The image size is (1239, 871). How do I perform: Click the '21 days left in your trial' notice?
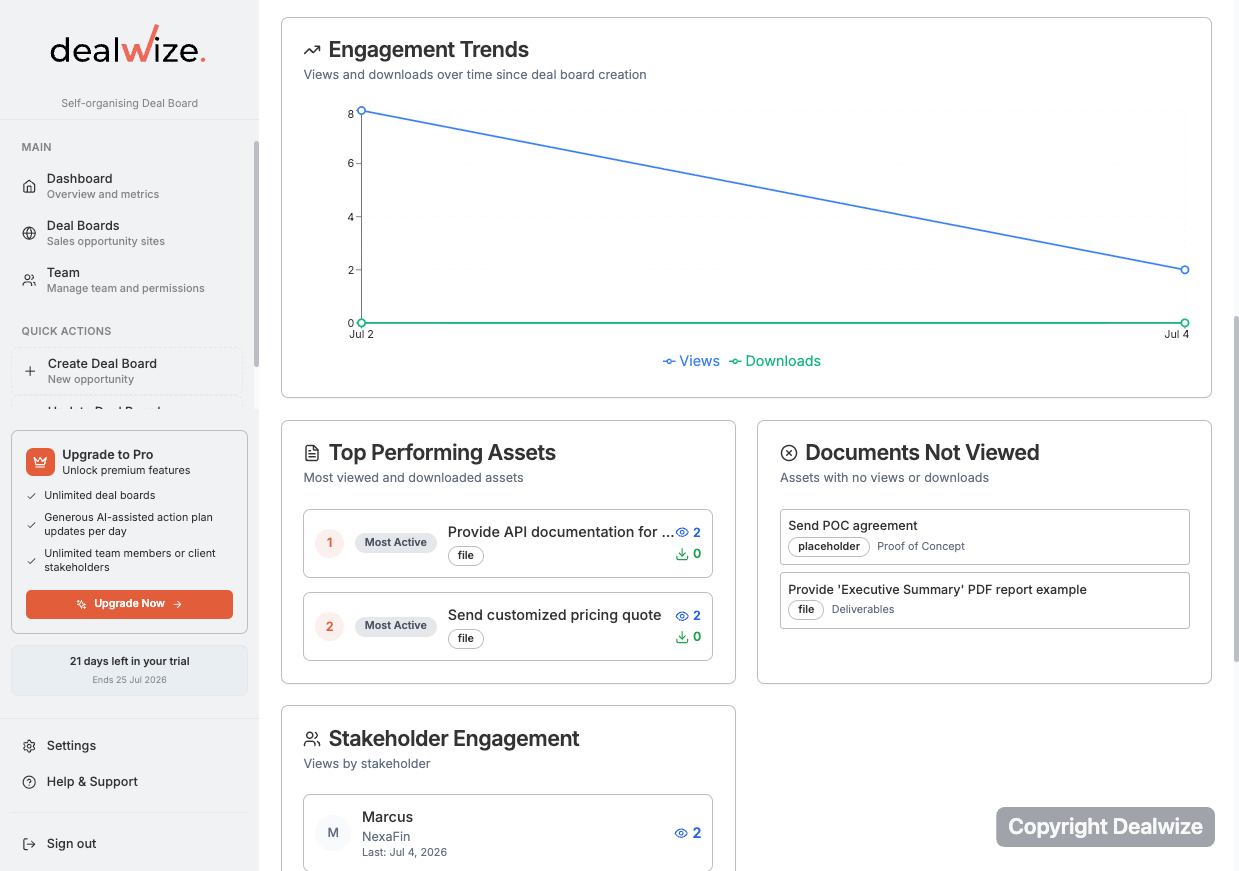pos(129,670)
